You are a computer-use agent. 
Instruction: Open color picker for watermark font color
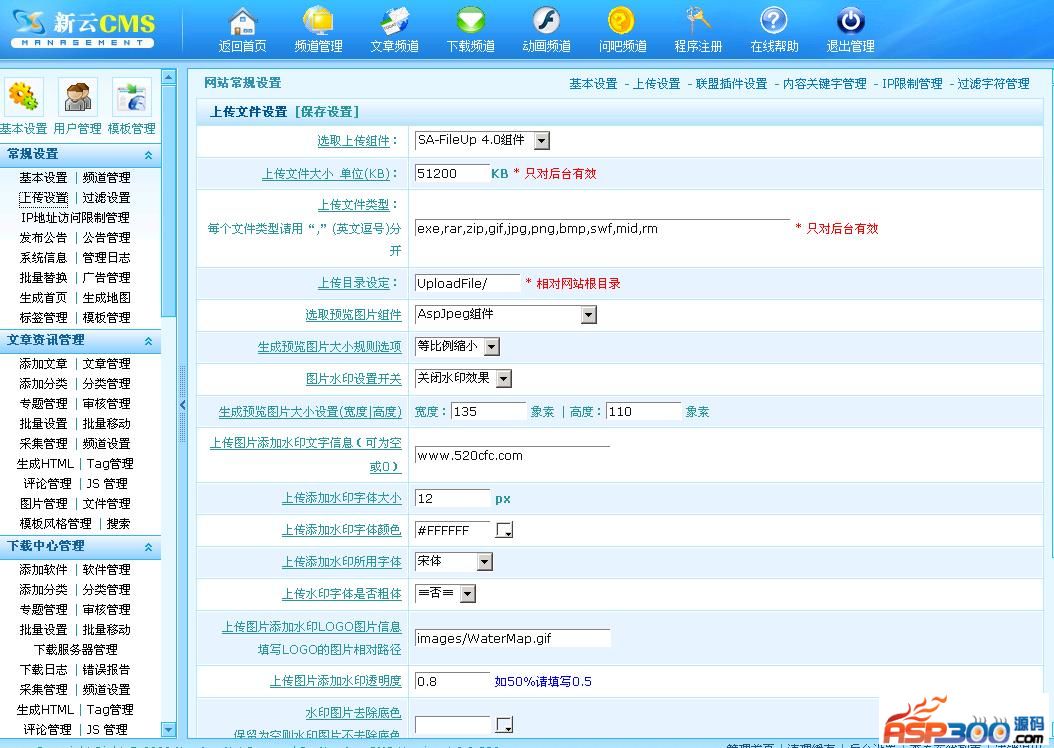click(x=504, y=530)
